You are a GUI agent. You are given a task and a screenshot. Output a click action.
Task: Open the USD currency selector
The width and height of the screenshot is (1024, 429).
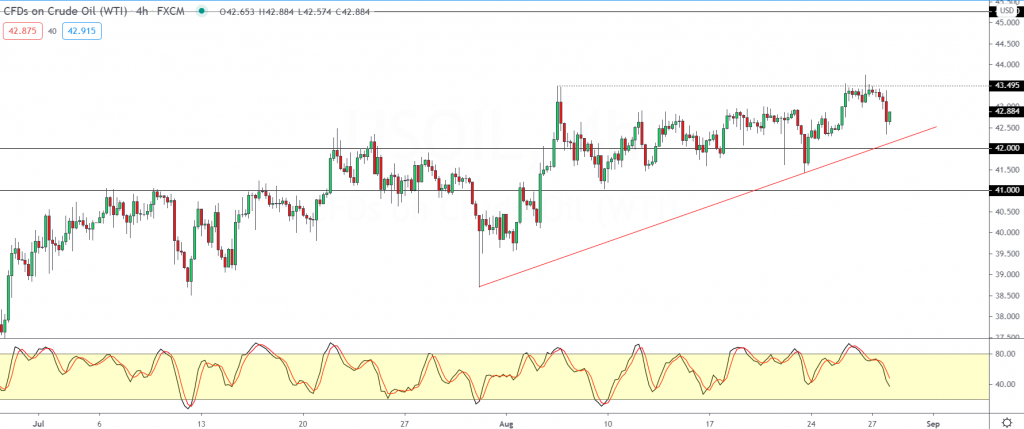click(x=1006, y=11)
